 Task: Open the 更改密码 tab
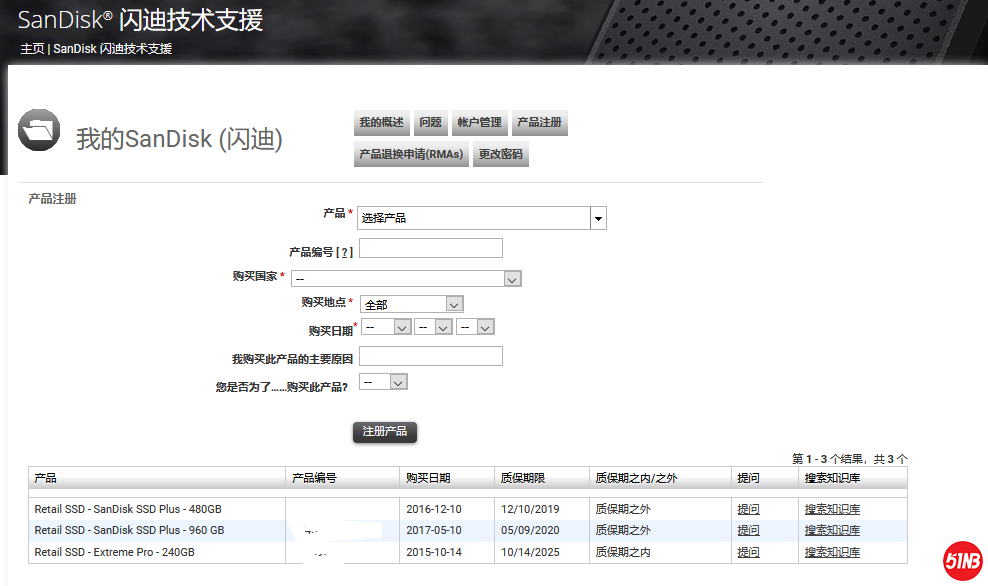click(x=501, y=154)
